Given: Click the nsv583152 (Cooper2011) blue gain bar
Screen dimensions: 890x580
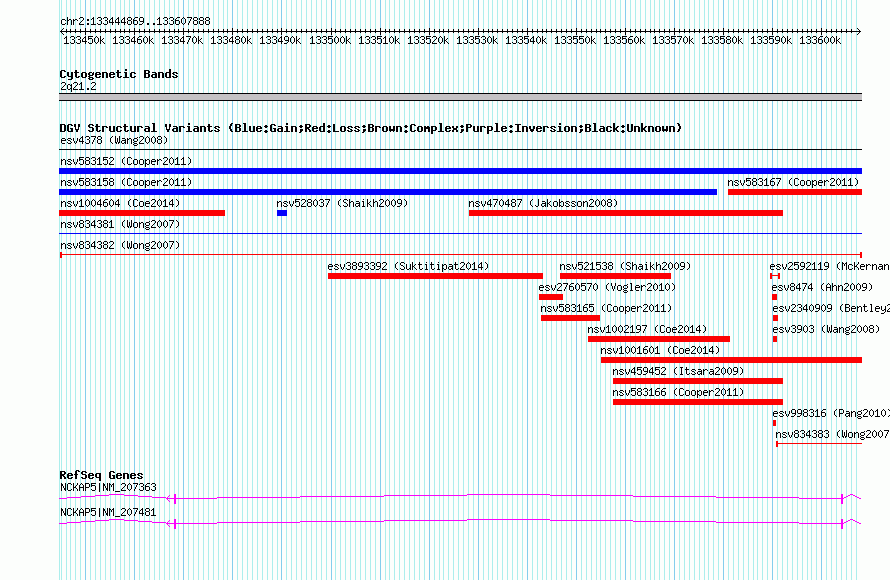Looking at the screenshot, I should (x=460, y=171).
